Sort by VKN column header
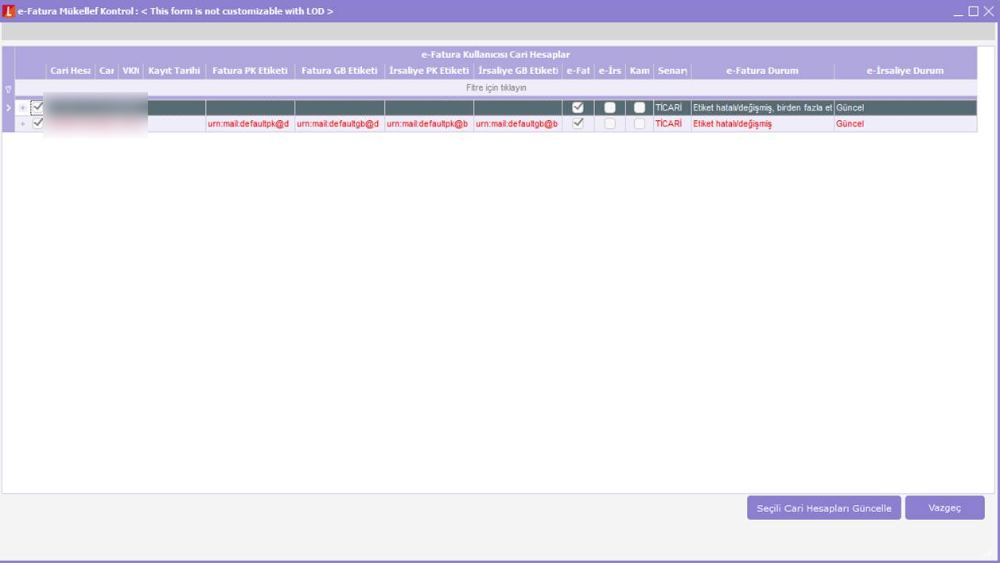 coord(131,71)
